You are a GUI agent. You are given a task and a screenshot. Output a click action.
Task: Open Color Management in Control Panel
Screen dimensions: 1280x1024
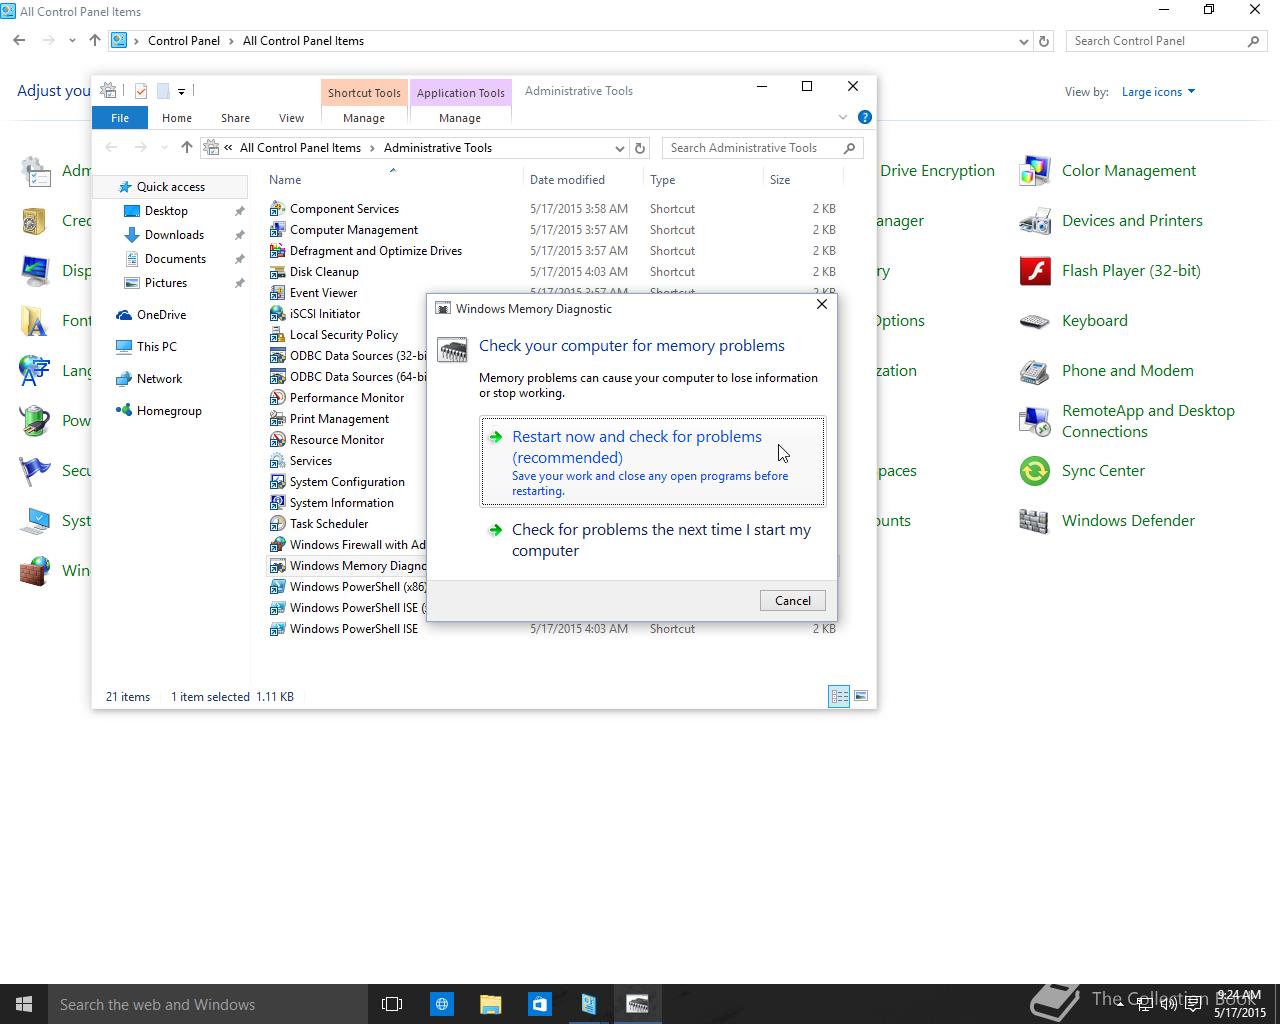[1035, 171]
